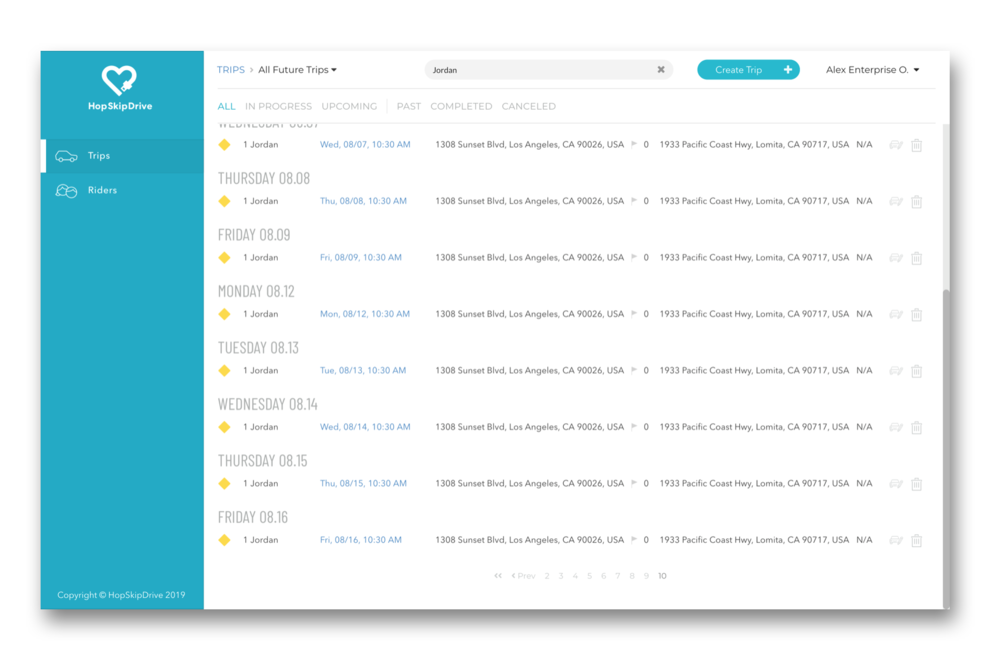Switch to the Upcoming tab
Screen dimensions: 1000x659
[x=349, y=106]
